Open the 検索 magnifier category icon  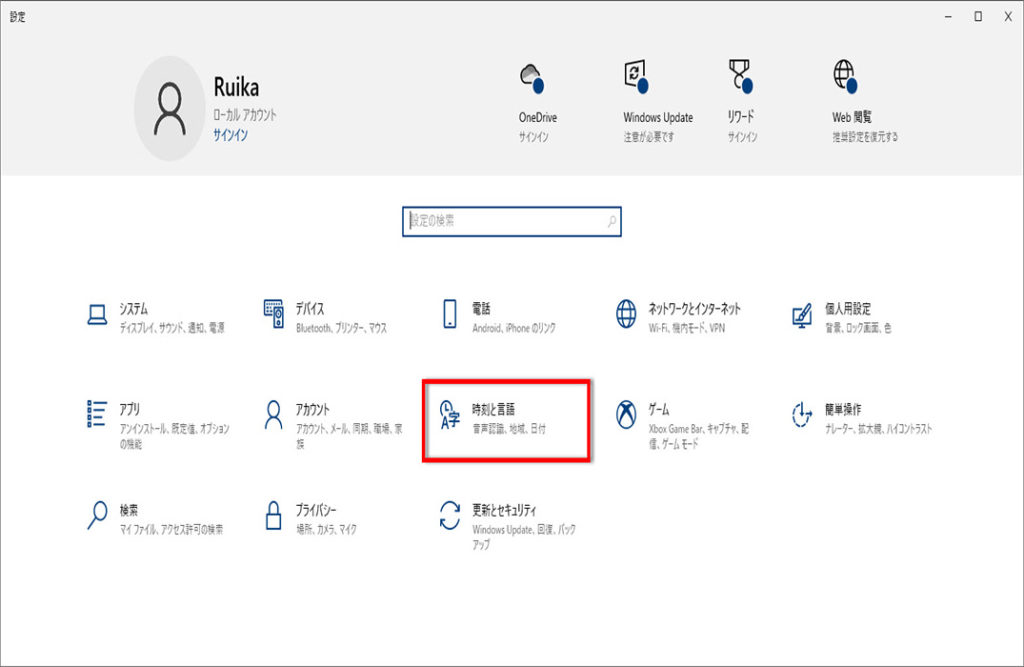(97, 515)
